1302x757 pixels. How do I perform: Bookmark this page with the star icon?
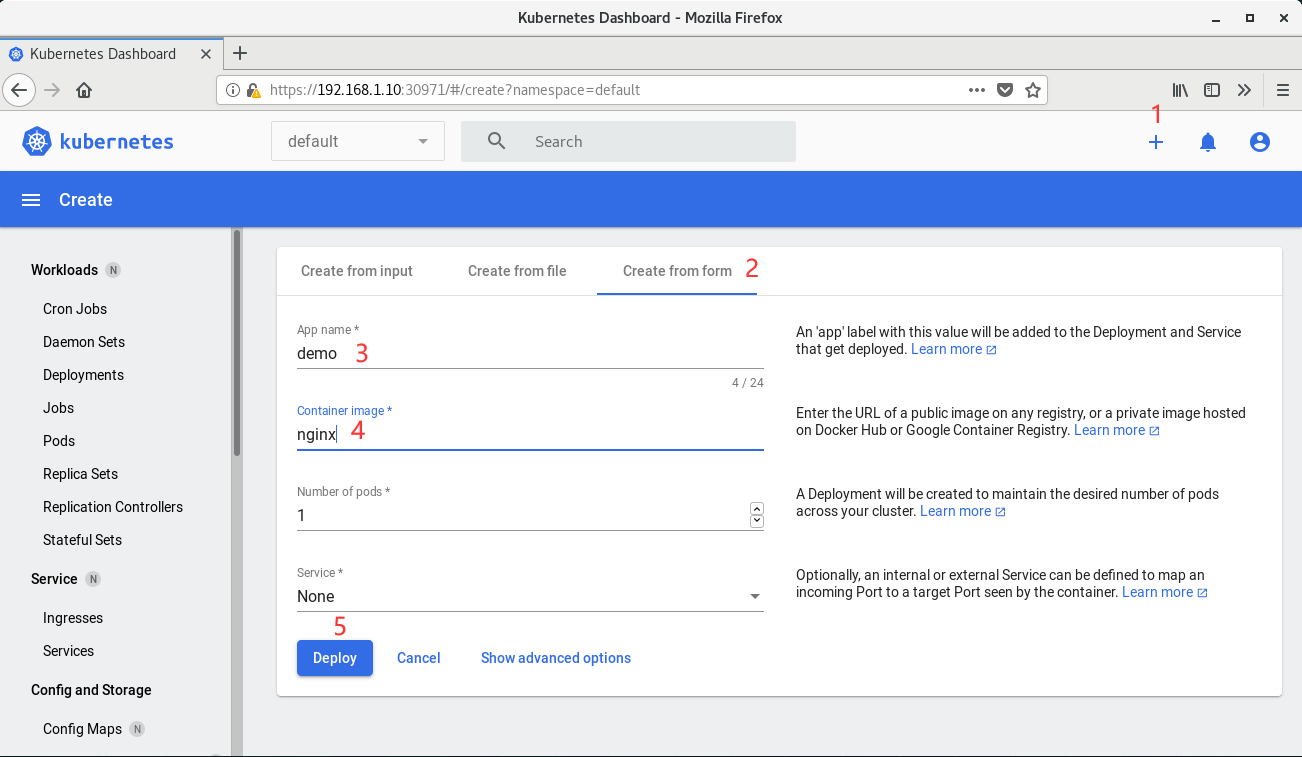1033,90
